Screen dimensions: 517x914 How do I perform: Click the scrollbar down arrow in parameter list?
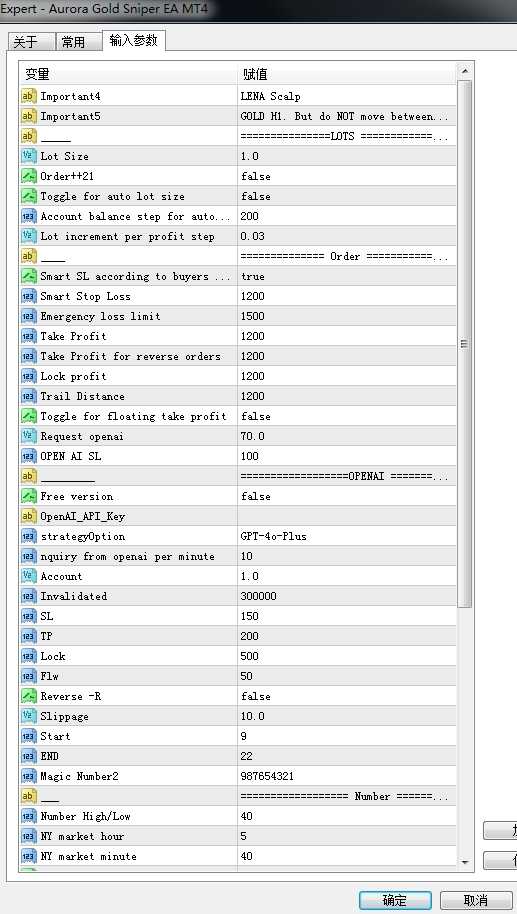tap(465, 862)
